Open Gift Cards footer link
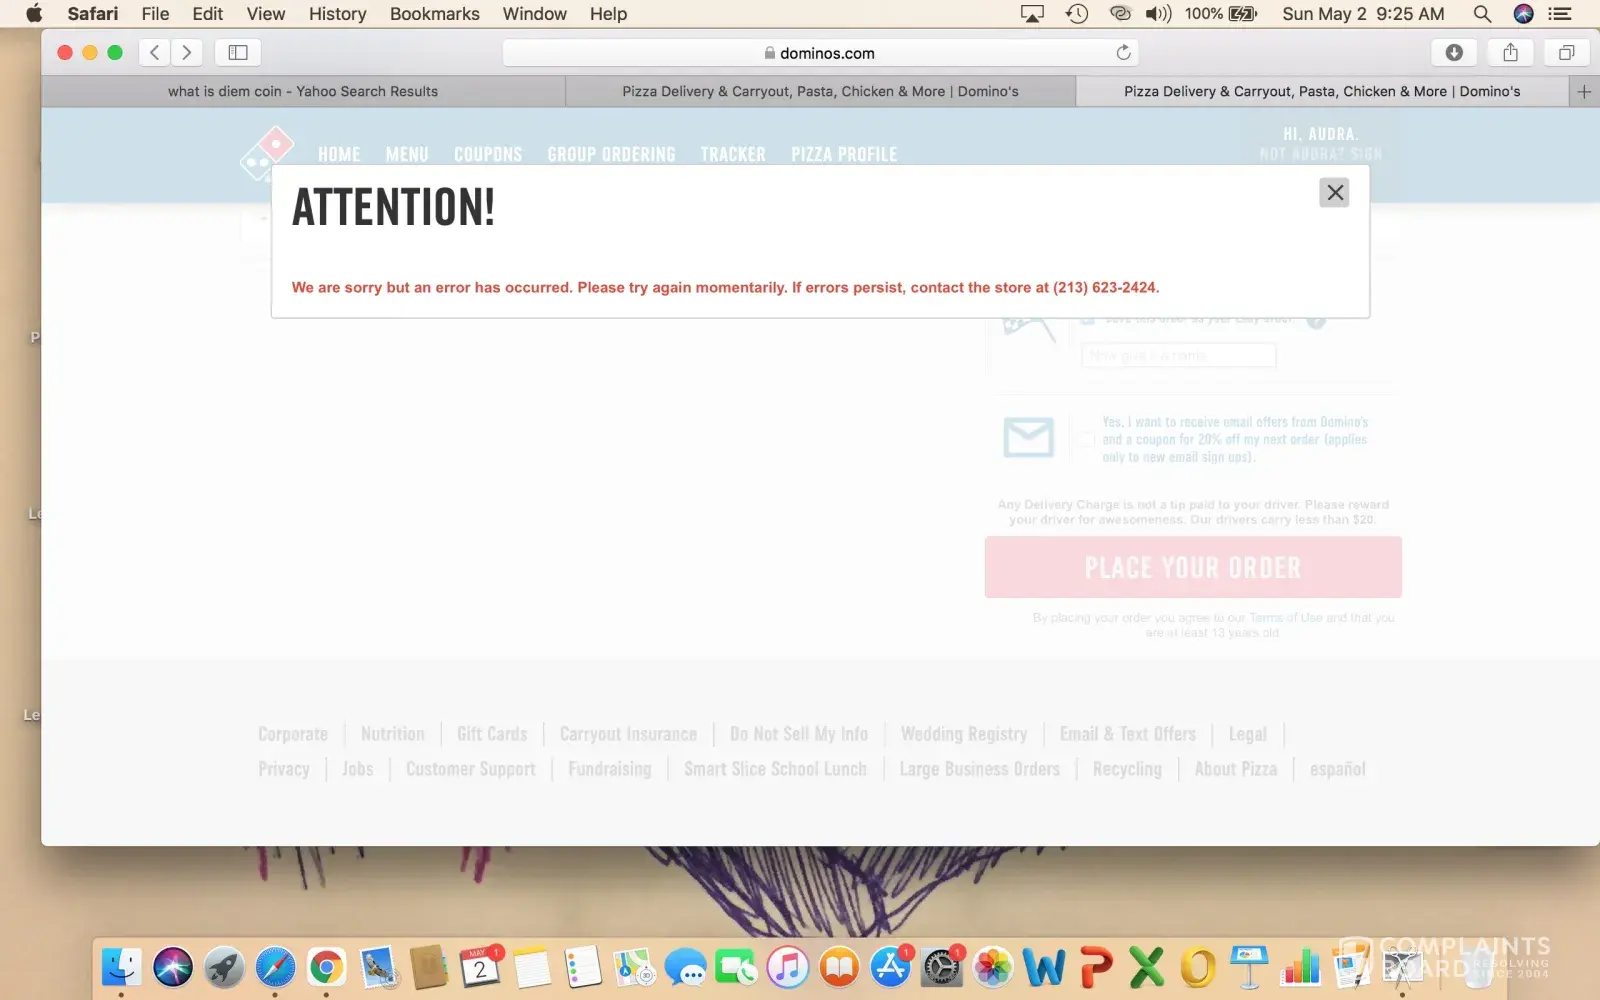1600x1000 pixels. pos(492,734)
